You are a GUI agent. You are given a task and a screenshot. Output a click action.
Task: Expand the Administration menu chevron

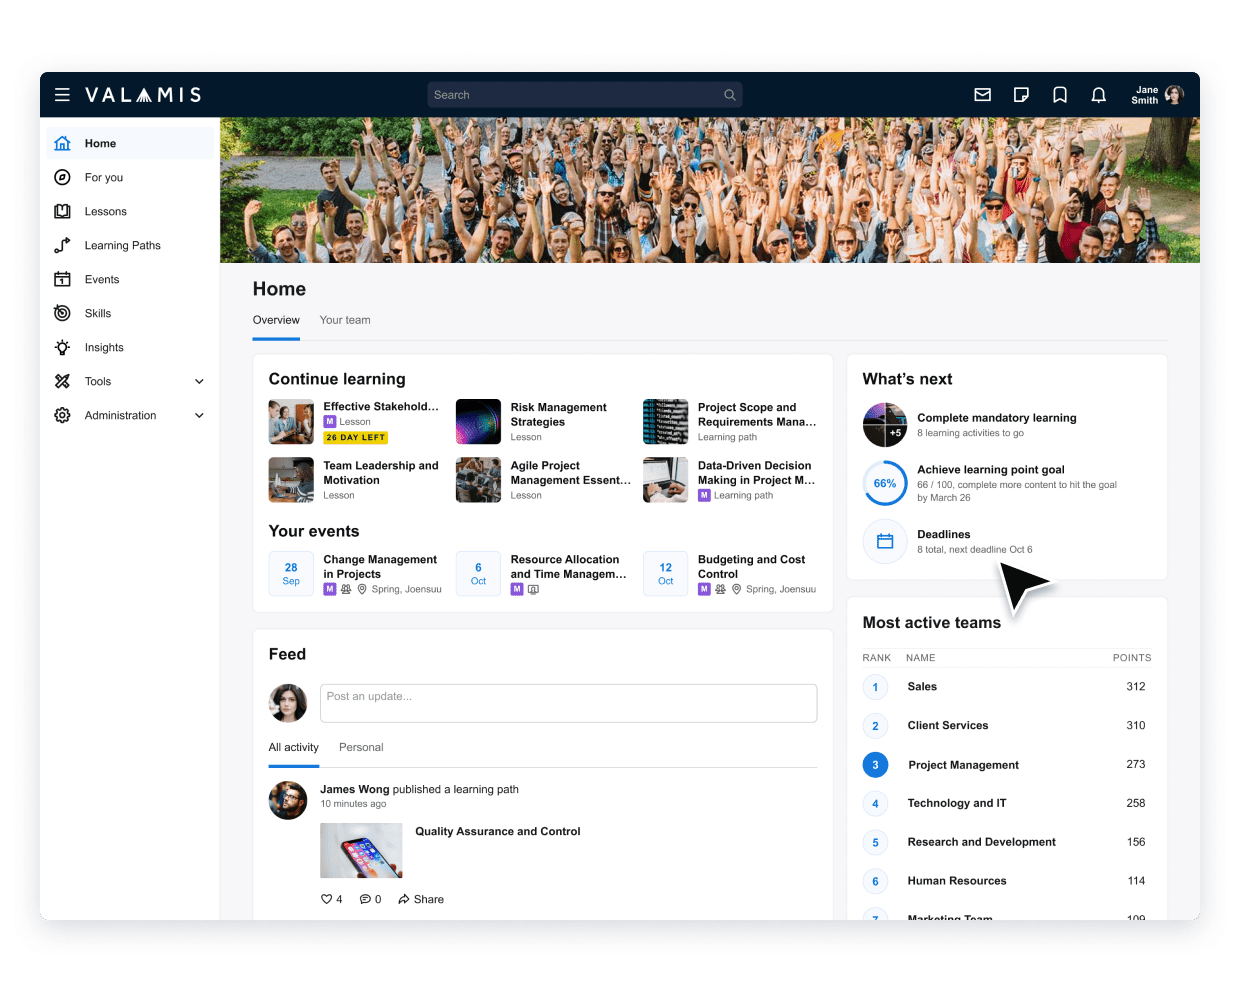[199, 415]
